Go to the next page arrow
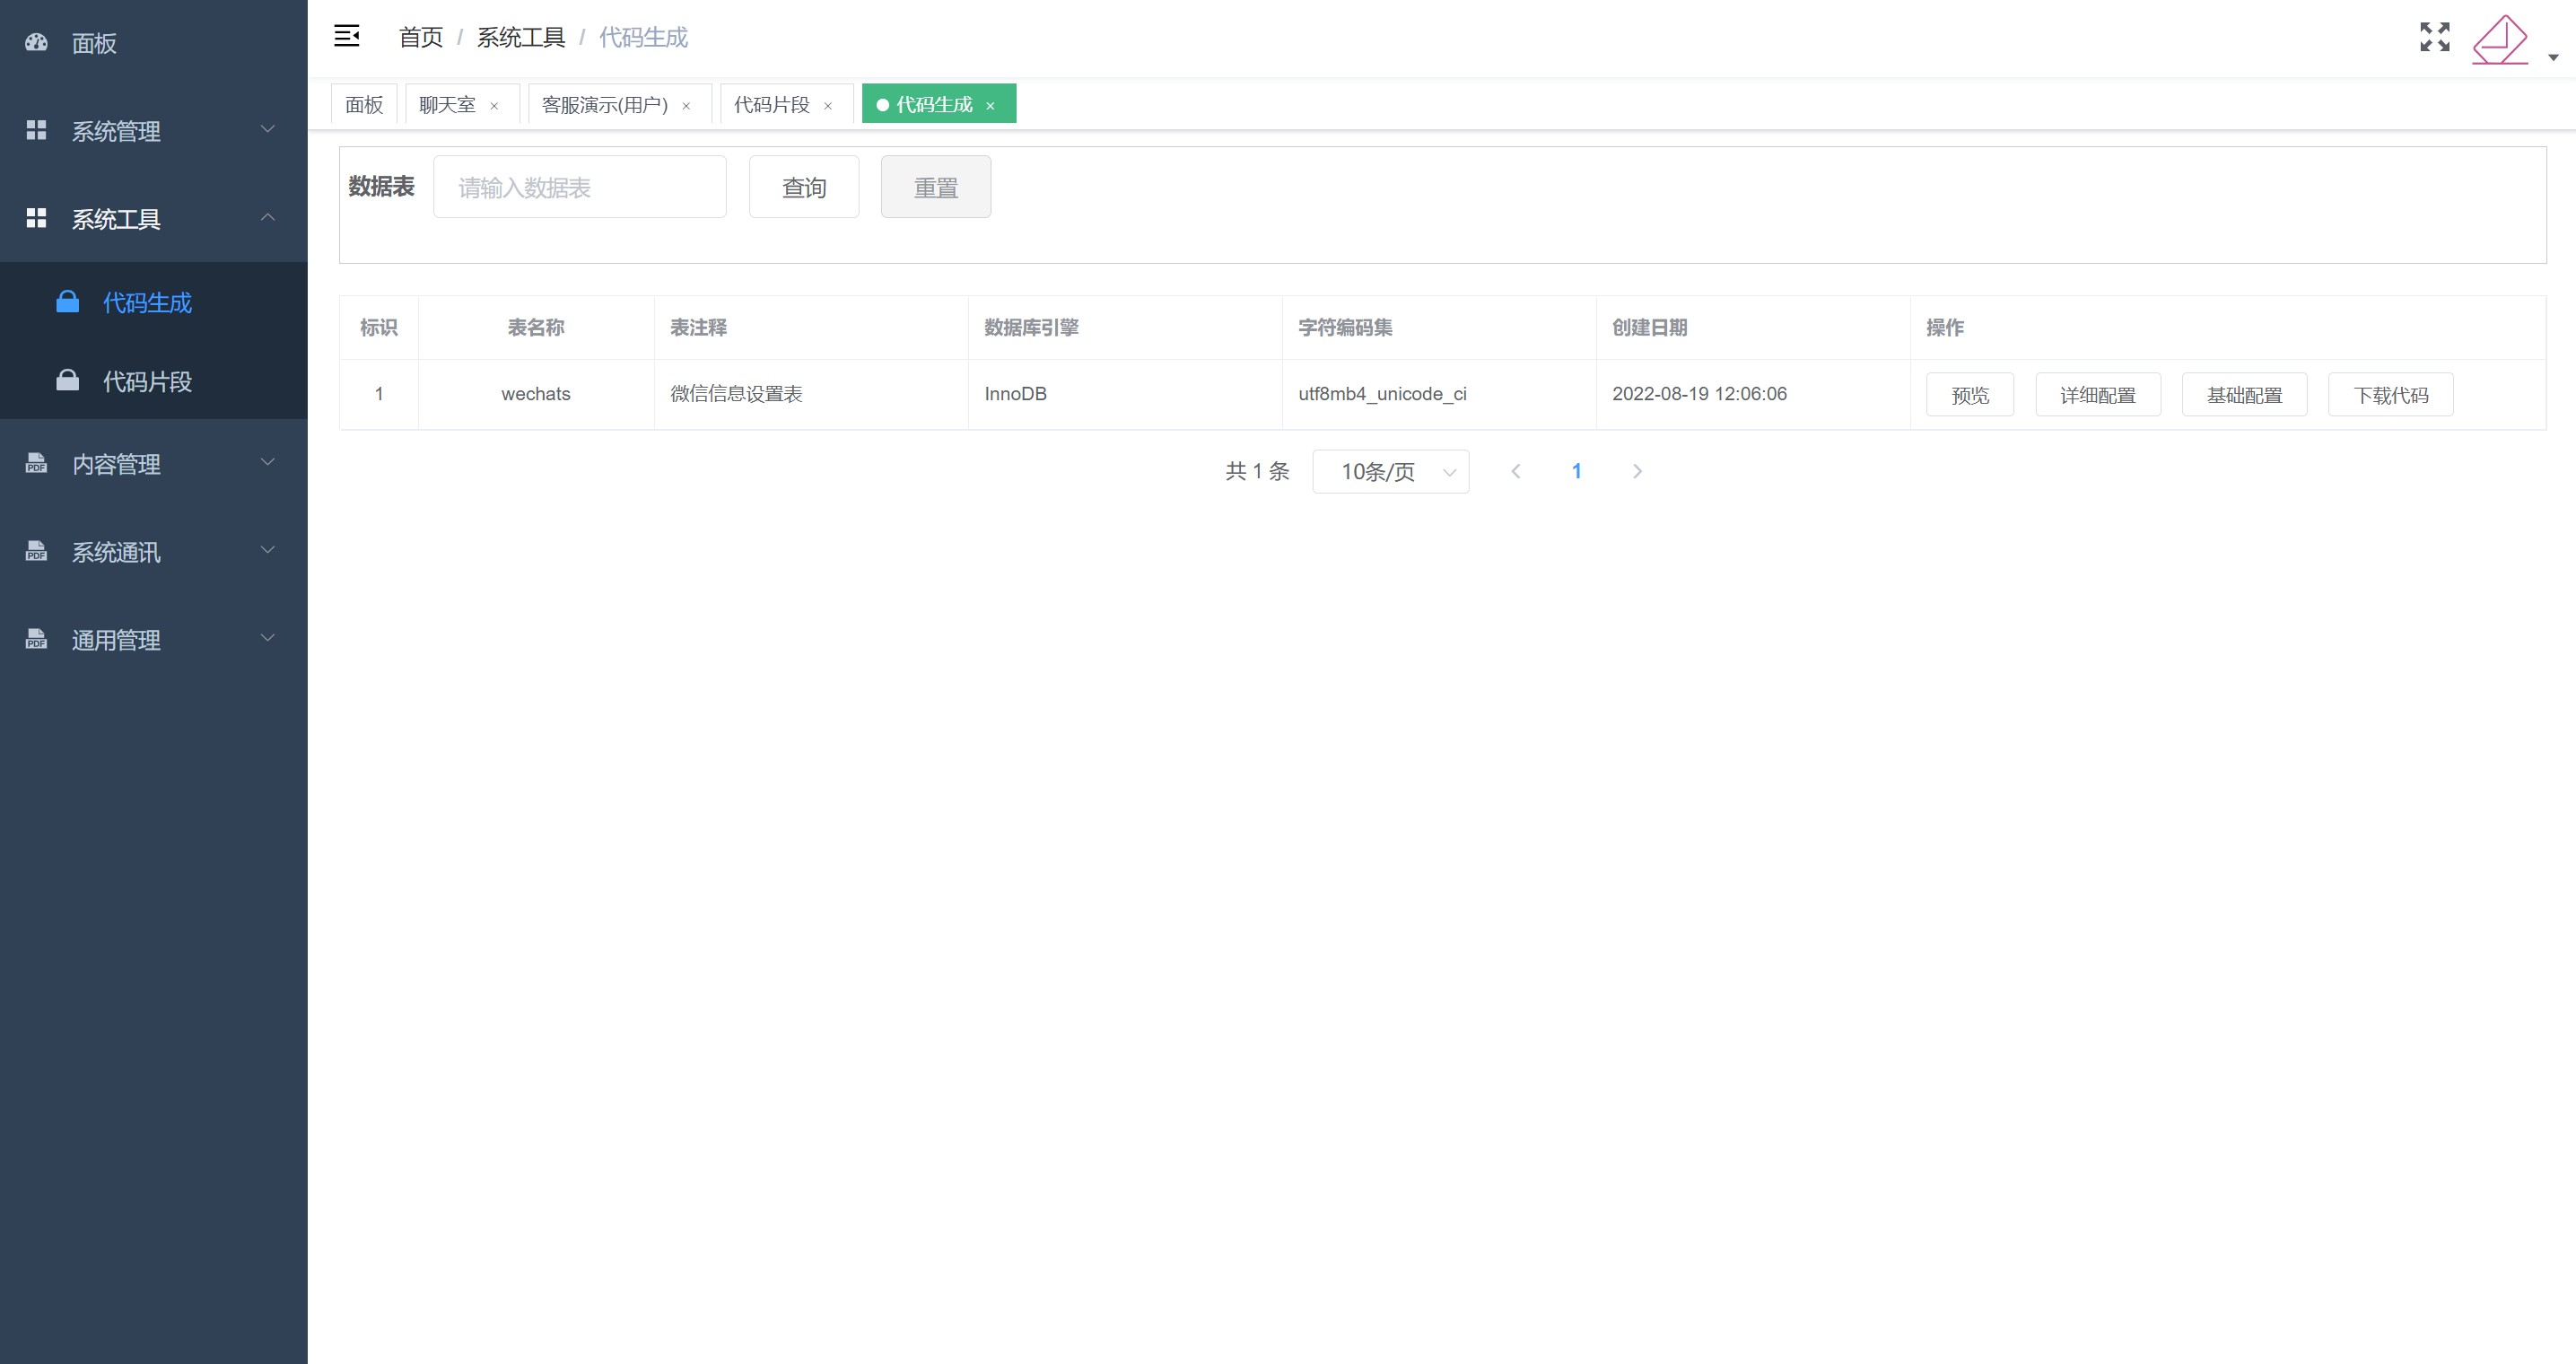This screenshot has width=2576, height=1364. click(1637, 471)
